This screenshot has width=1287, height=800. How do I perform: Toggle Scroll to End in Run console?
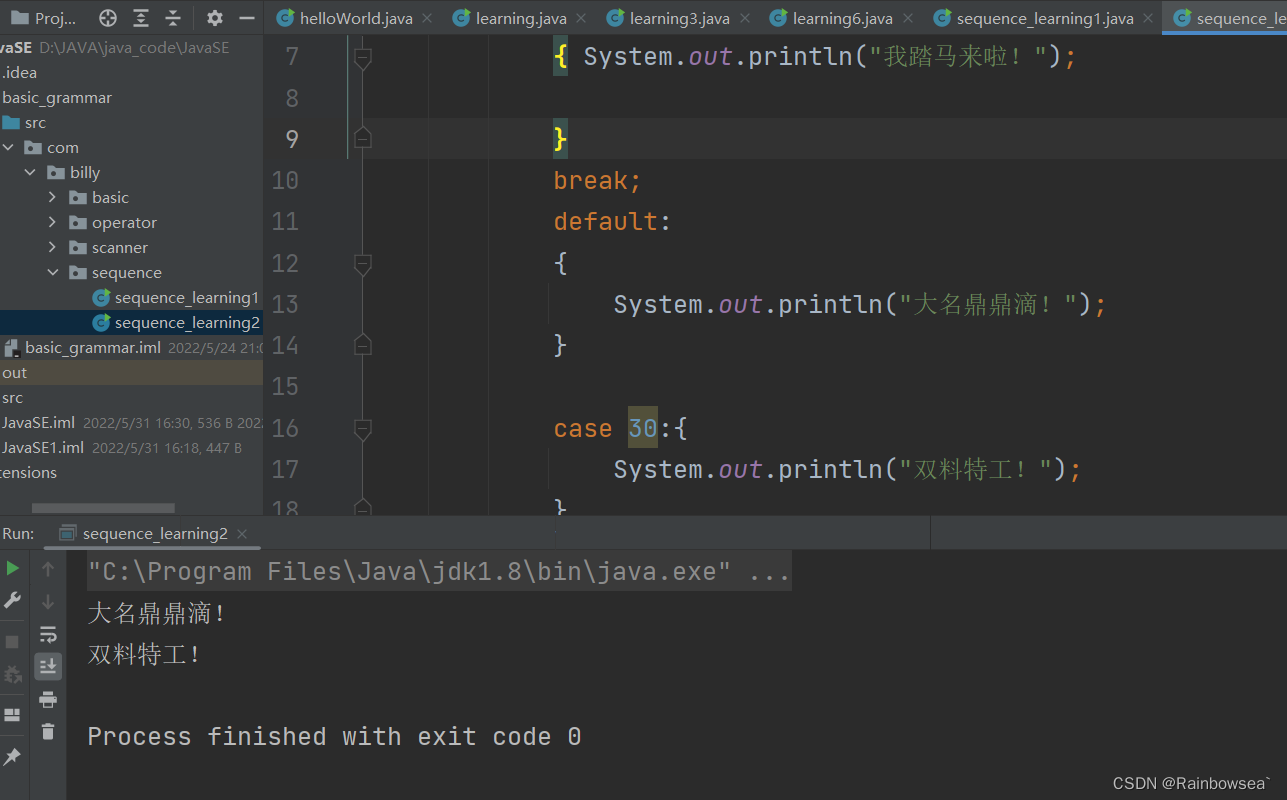pos(47,666)
